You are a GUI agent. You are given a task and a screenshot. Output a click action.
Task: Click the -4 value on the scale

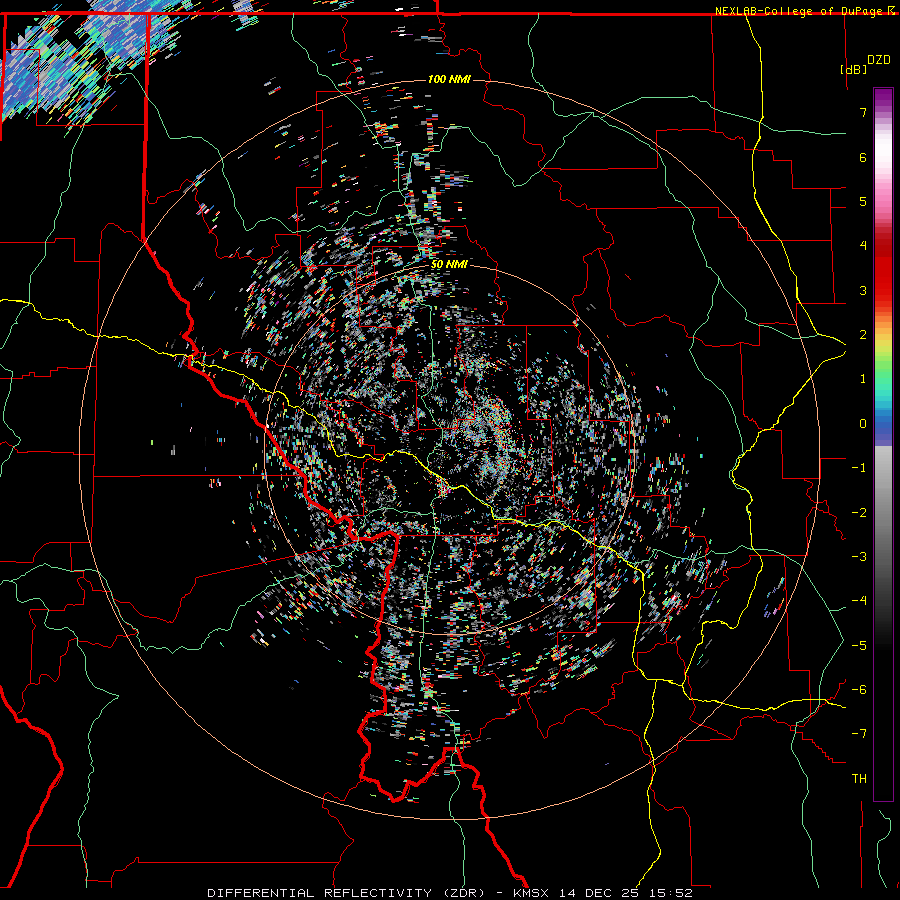tap(859, 601)
